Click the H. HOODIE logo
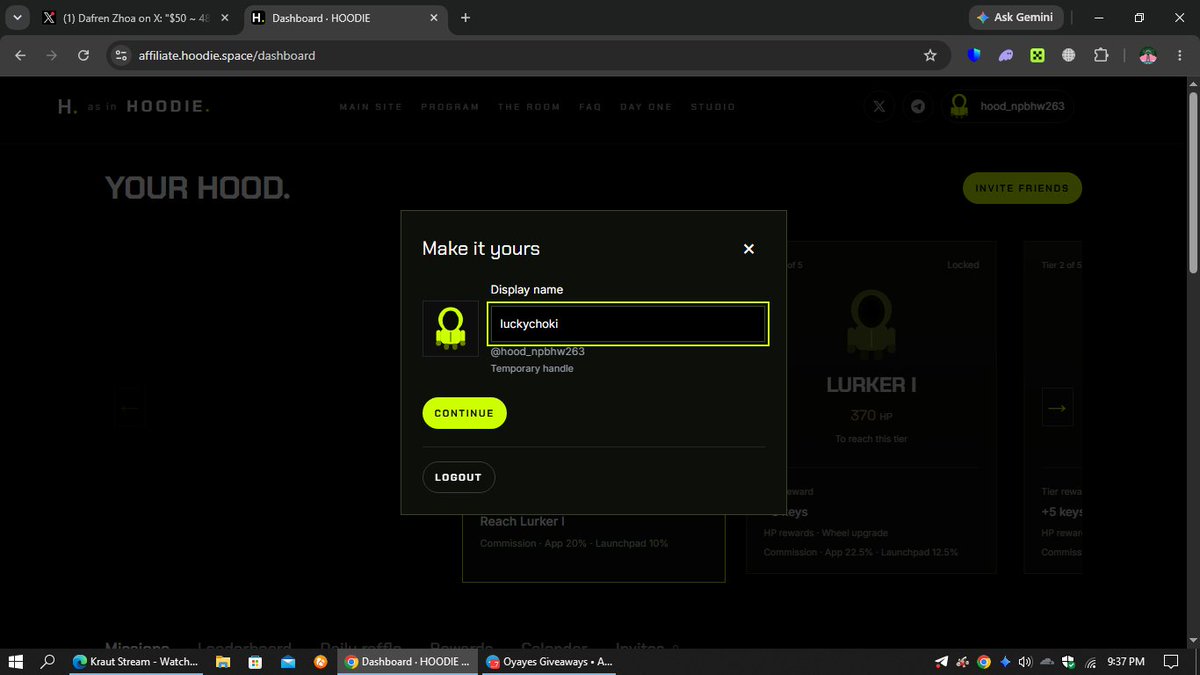 pos(134,106)
